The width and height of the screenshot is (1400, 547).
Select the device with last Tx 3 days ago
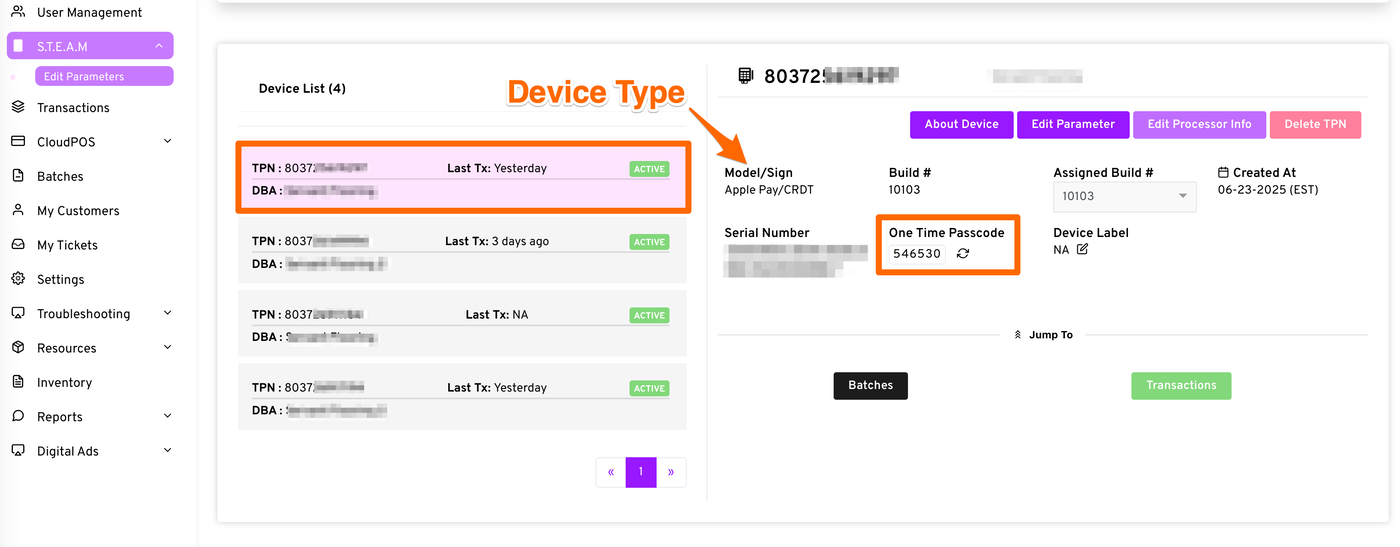point(461,252)
